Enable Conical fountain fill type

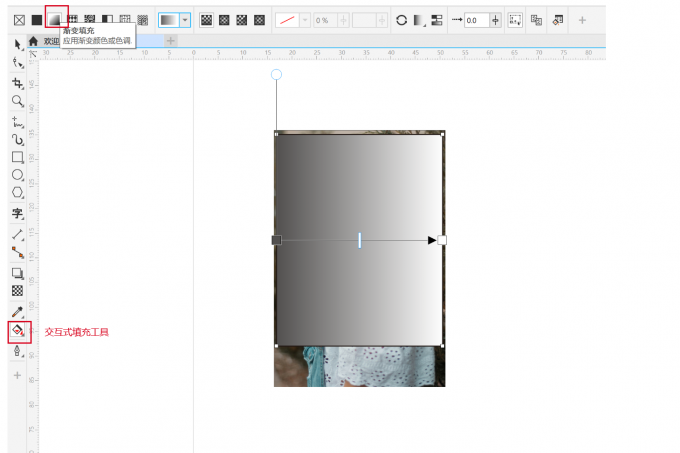[x=242, y=20]
